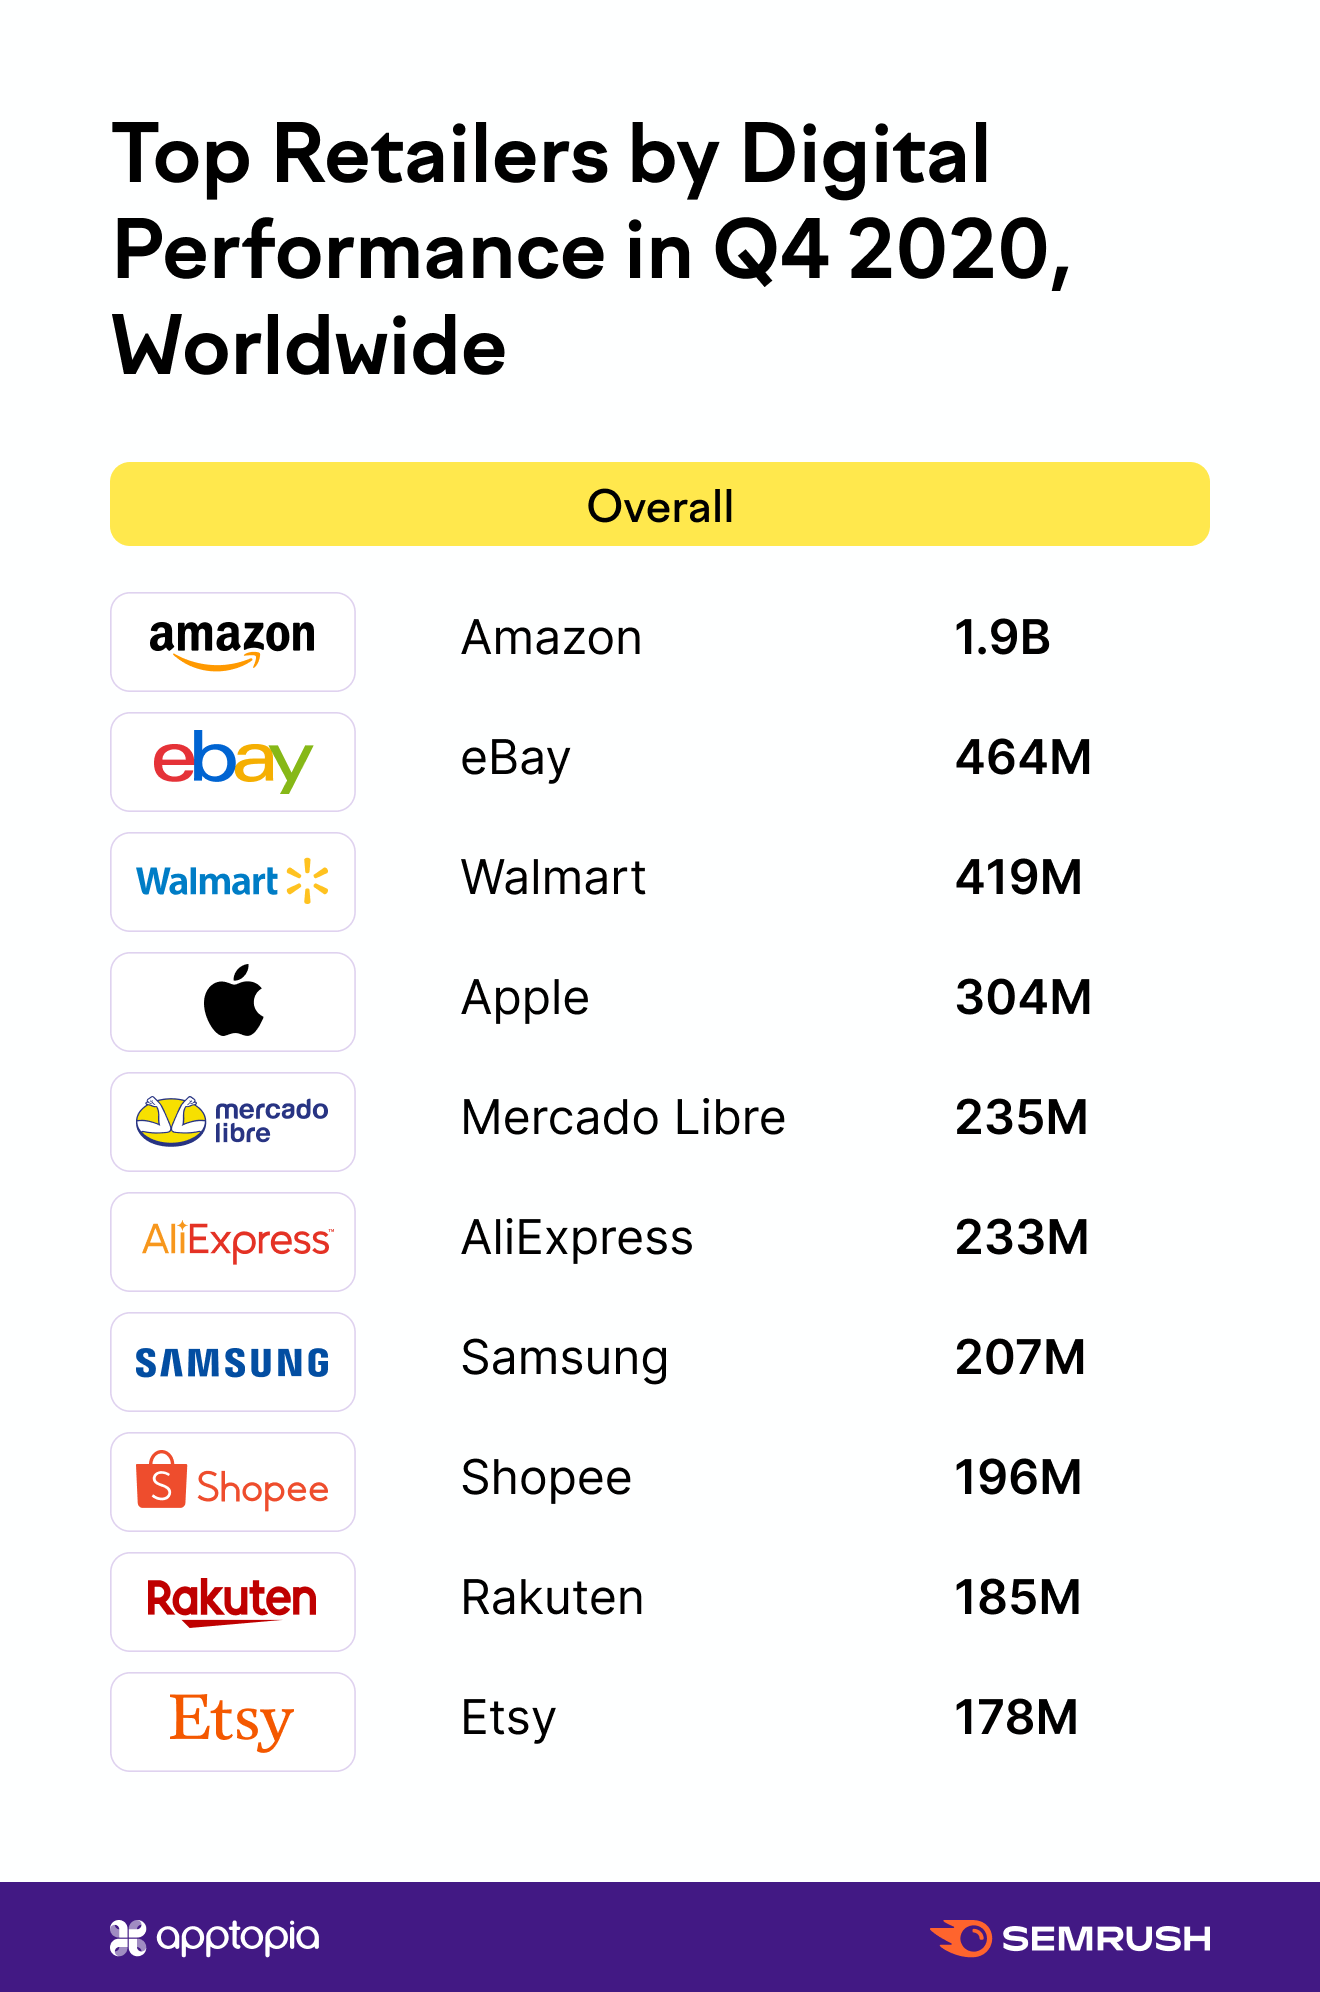The image size is (1320, 1992).
Task: Click the Samsung logo tile
Action: [233, 1362]
